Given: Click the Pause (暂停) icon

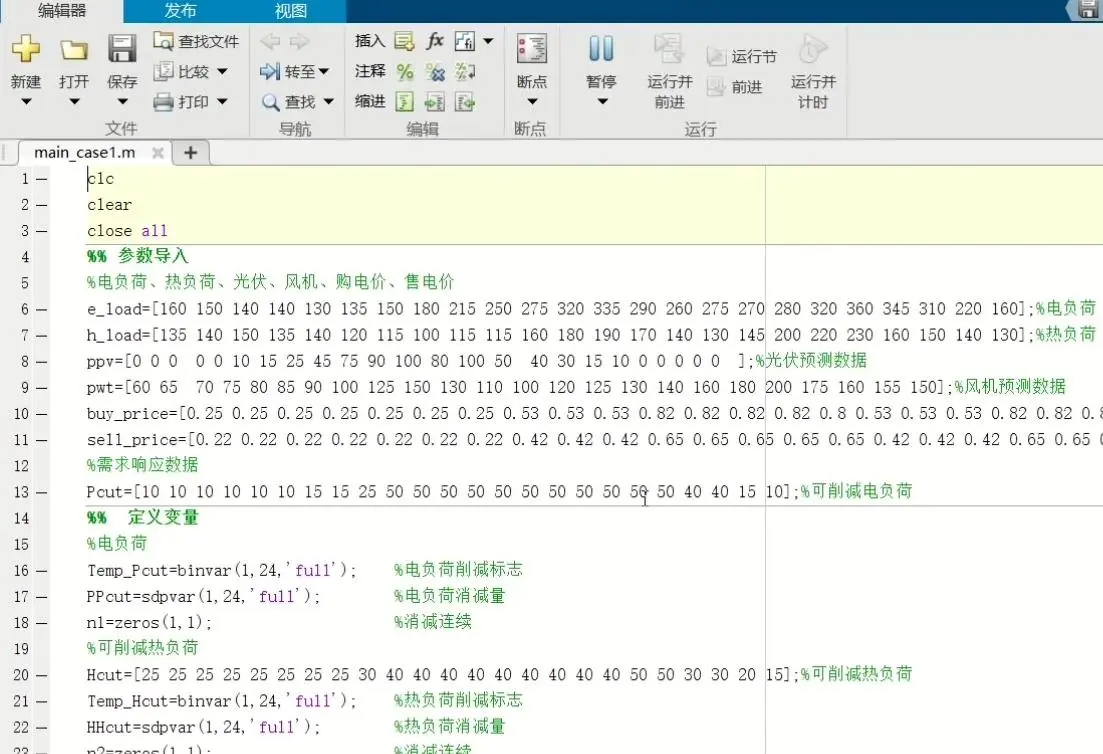Looking at the screenshot, I should [x=601, y=49].
